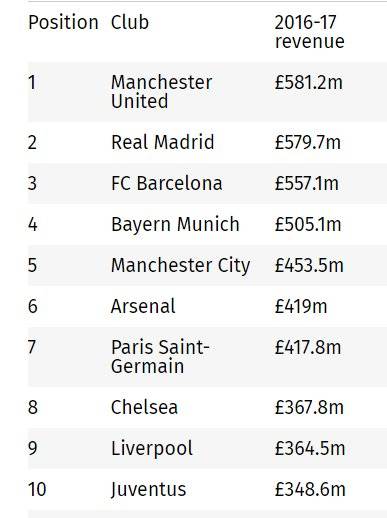Click the £557.1m revenue cell

(x=306, y=183)
